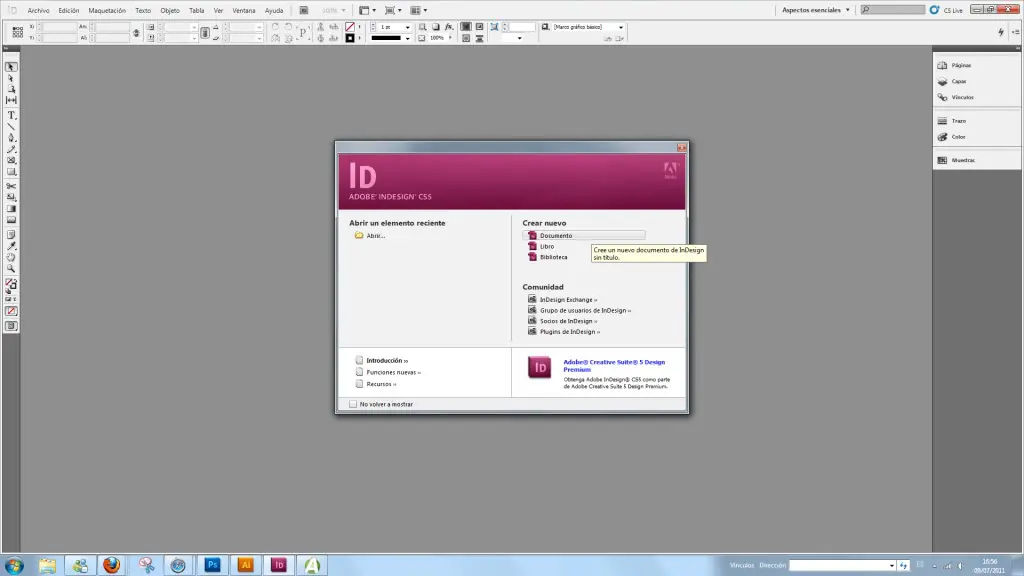This screenshot has height=576, width=1024.
Task: Select the Free Transform tool
Action: pos(11,197)
